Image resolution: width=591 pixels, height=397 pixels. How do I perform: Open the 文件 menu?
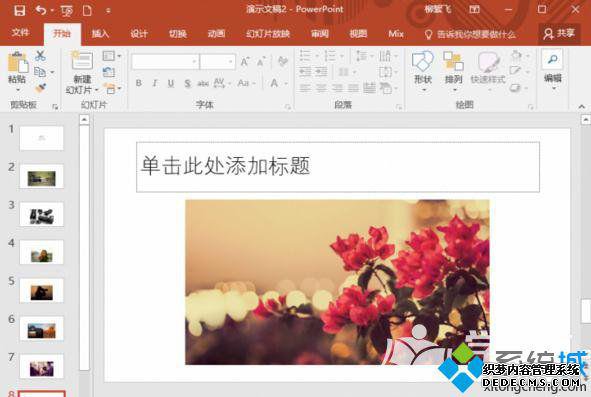20,33
